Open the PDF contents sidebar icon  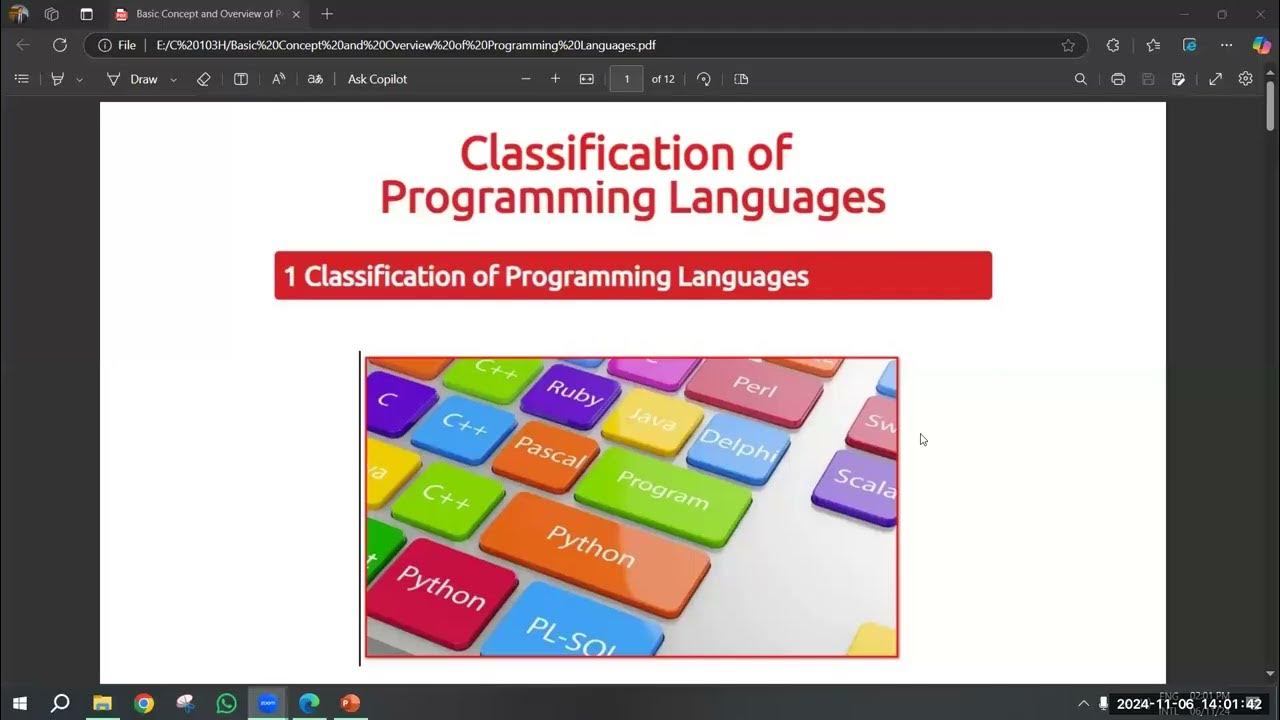[x=22, y=79]
